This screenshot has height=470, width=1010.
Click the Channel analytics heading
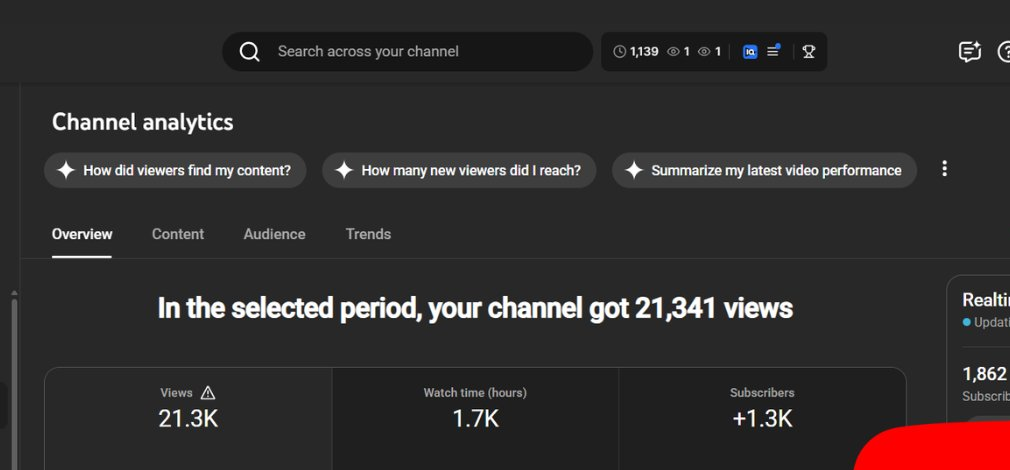[x=142, y=122]
